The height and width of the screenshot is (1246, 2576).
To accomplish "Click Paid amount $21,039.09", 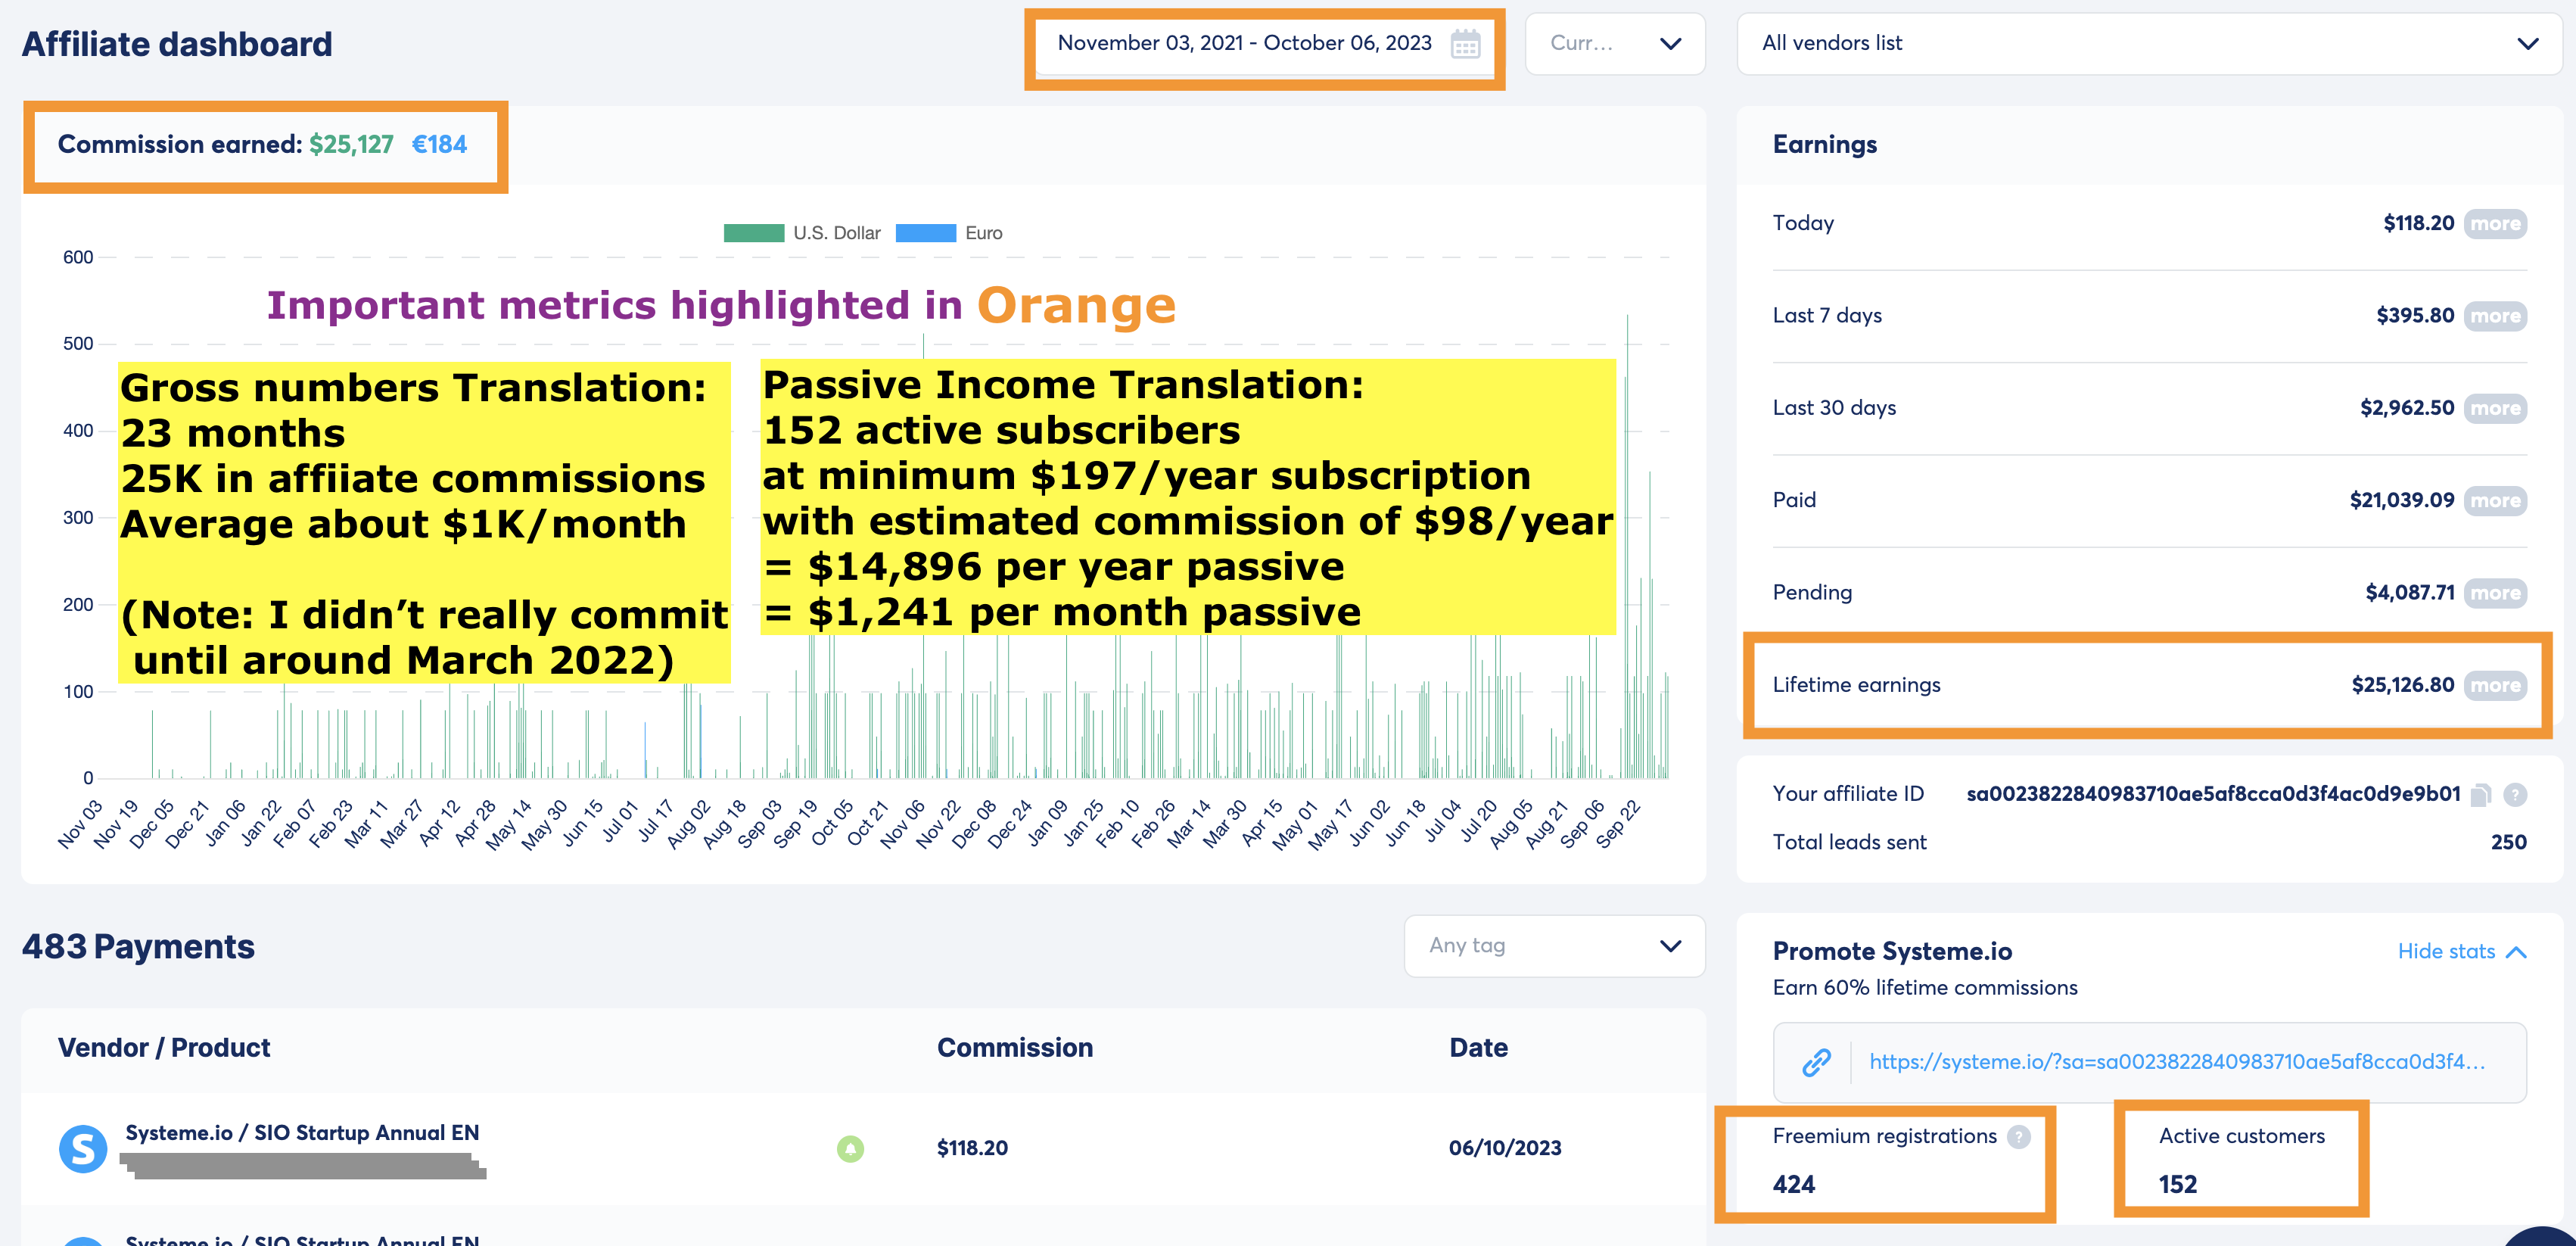I will coord(2401,501).
